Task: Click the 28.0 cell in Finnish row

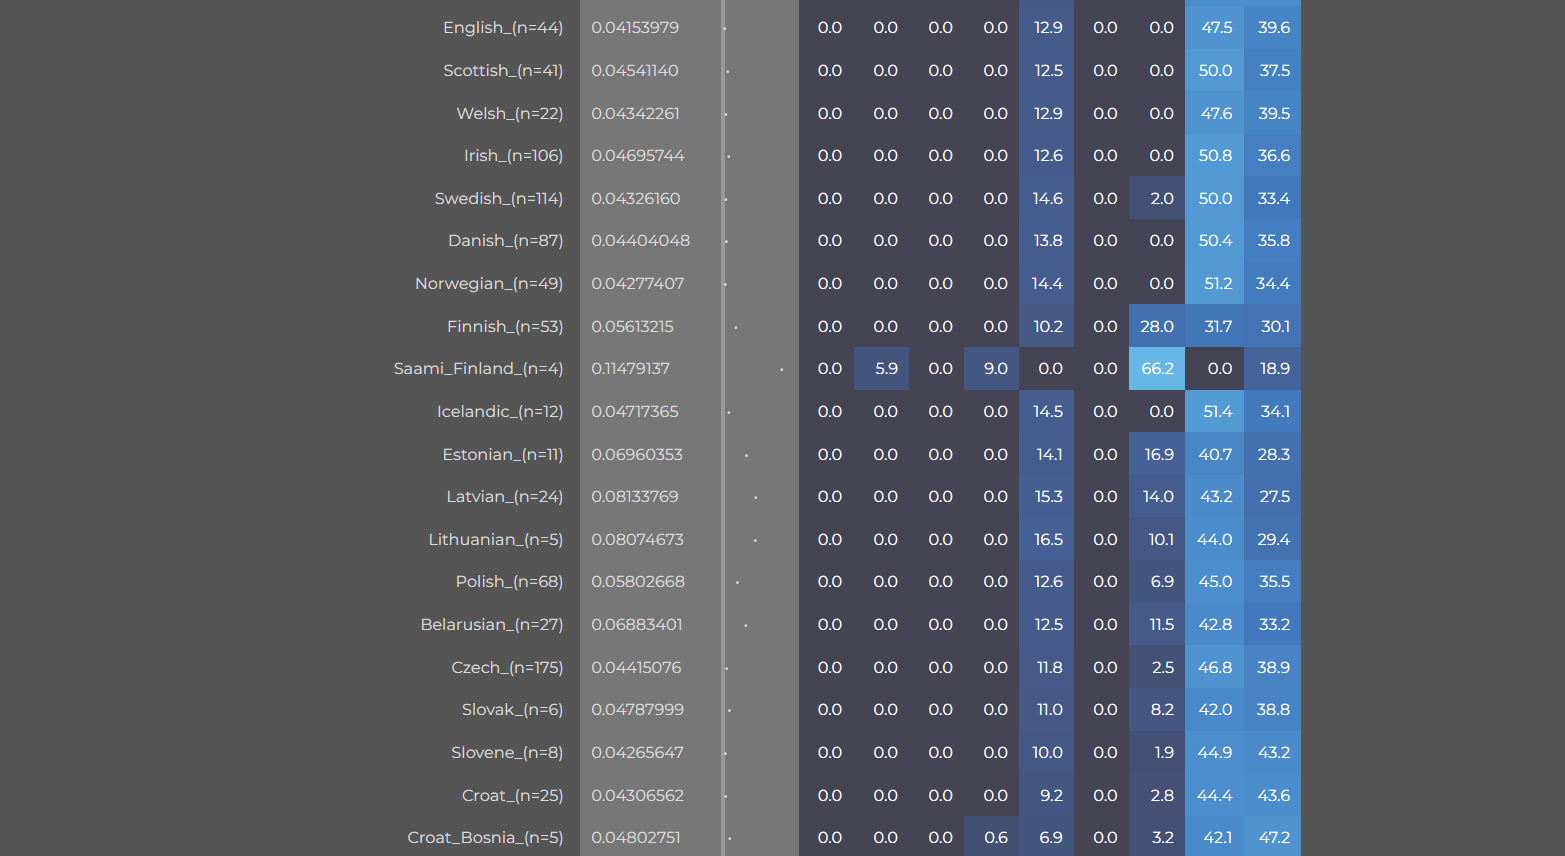Action: 1157,327
